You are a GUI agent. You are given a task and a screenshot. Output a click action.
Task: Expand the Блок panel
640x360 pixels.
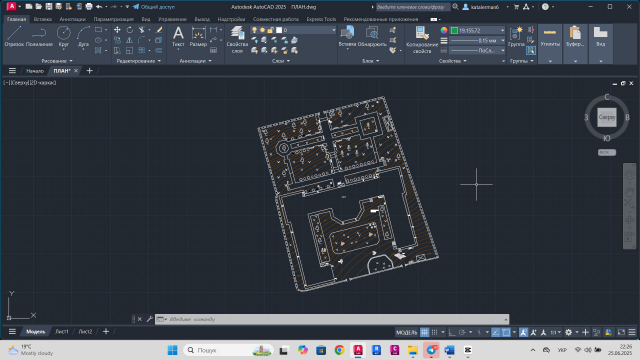click(x=371, y=61)
